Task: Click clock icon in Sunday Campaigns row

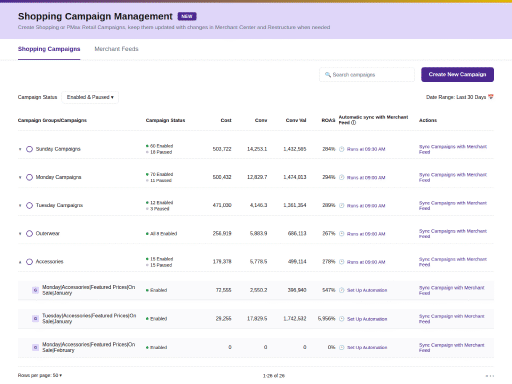Action: (x=342, y=149)
